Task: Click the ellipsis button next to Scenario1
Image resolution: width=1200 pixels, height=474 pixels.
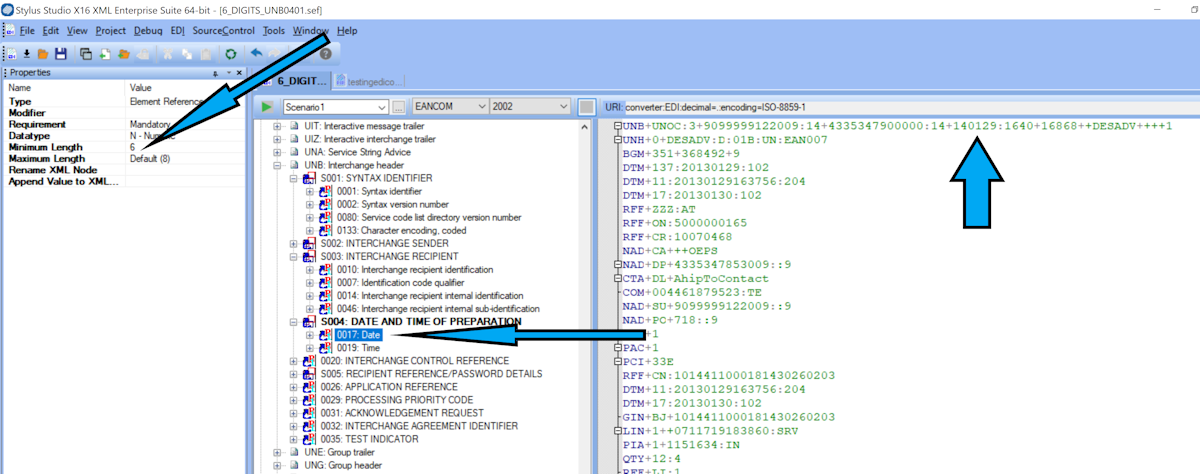Action: click(399, 107)
